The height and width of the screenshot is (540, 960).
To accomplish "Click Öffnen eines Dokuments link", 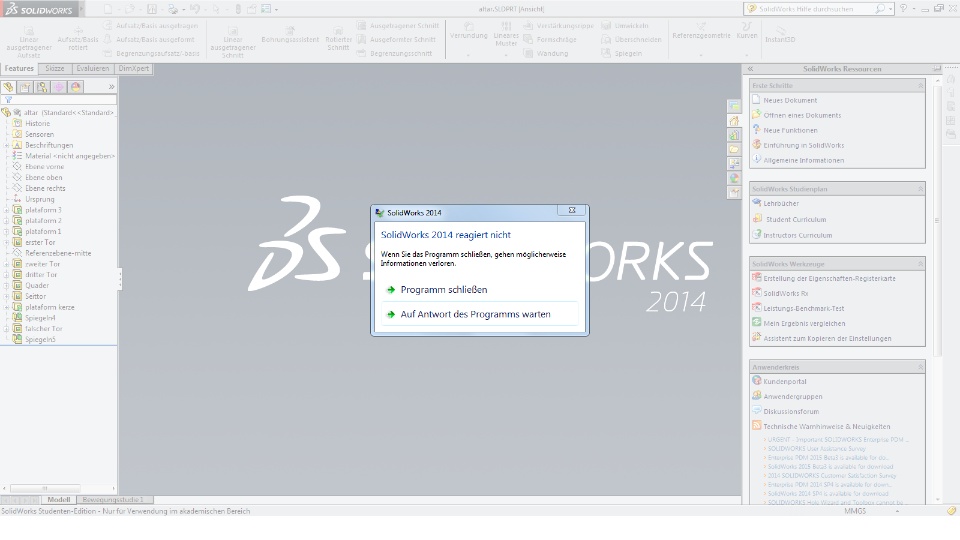I will (802, 115).
